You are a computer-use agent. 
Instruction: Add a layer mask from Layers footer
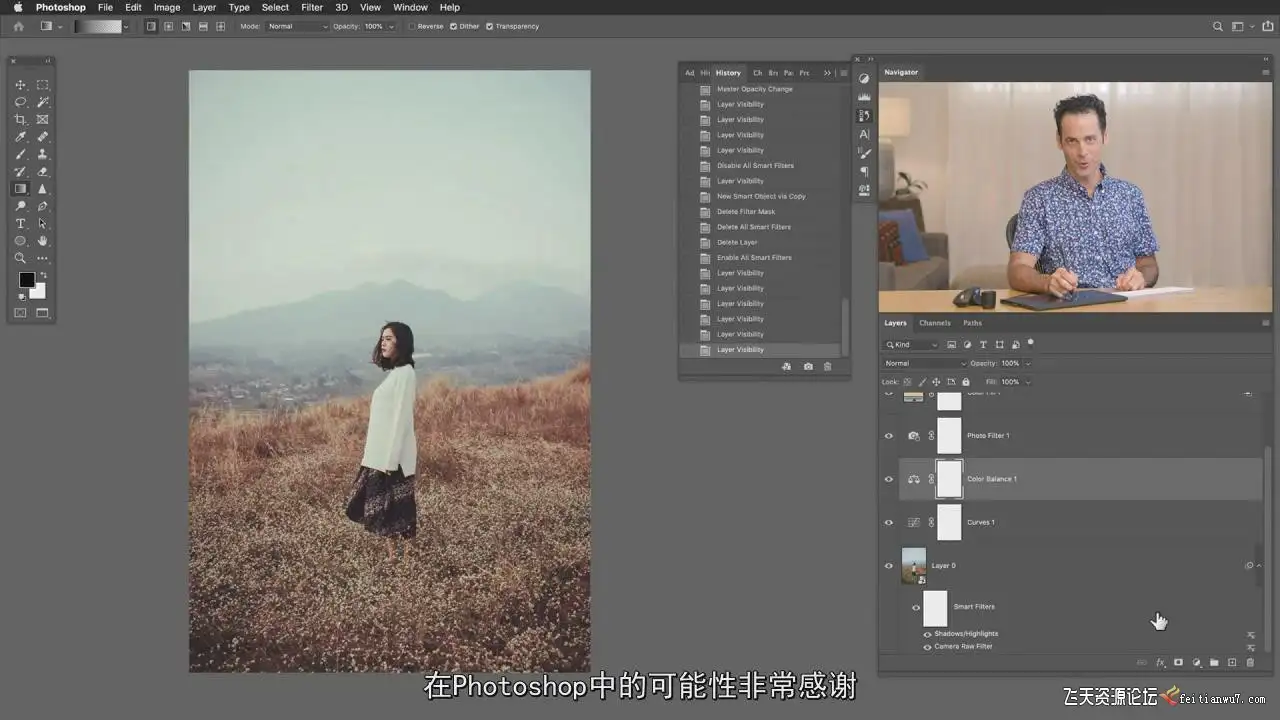1179,662
